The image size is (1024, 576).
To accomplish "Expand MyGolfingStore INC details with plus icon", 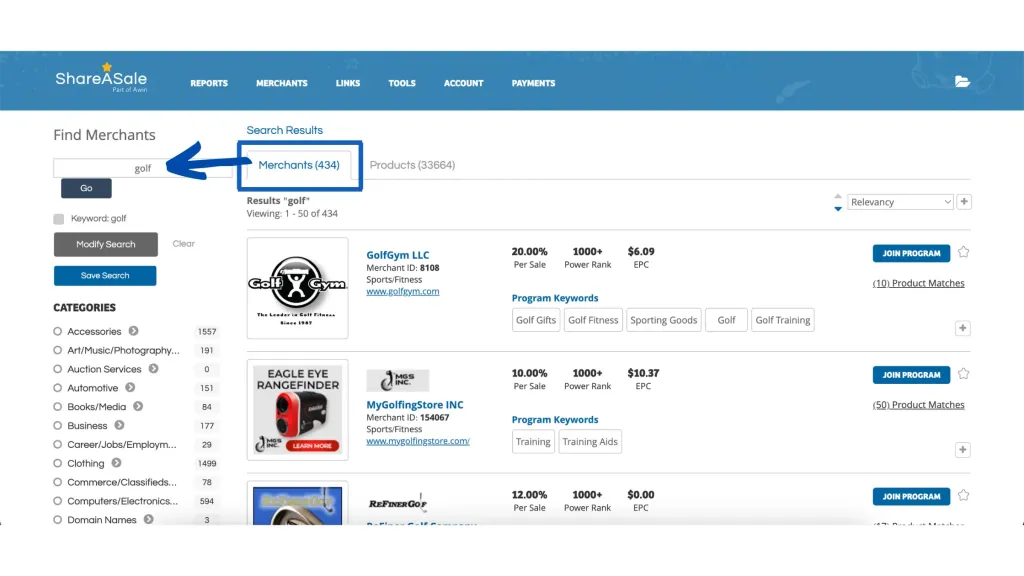I will tap(963, 449).
